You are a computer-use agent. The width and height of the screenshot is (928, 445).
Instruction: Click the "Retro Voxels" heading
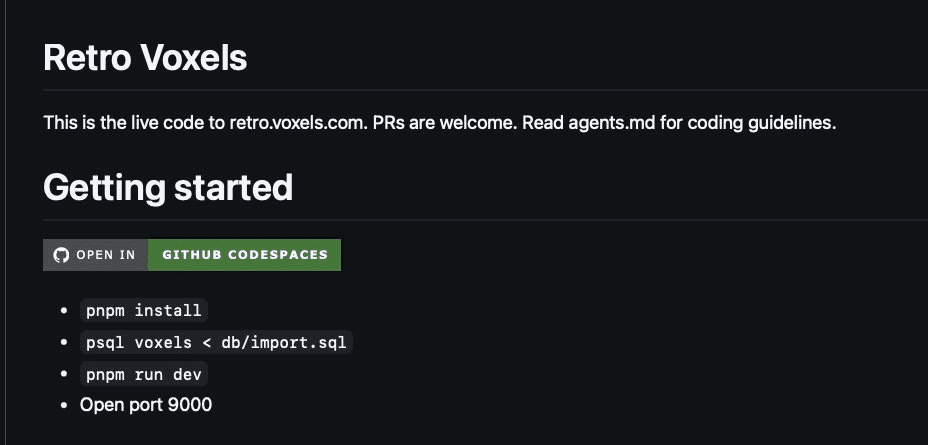click(145, 58)
